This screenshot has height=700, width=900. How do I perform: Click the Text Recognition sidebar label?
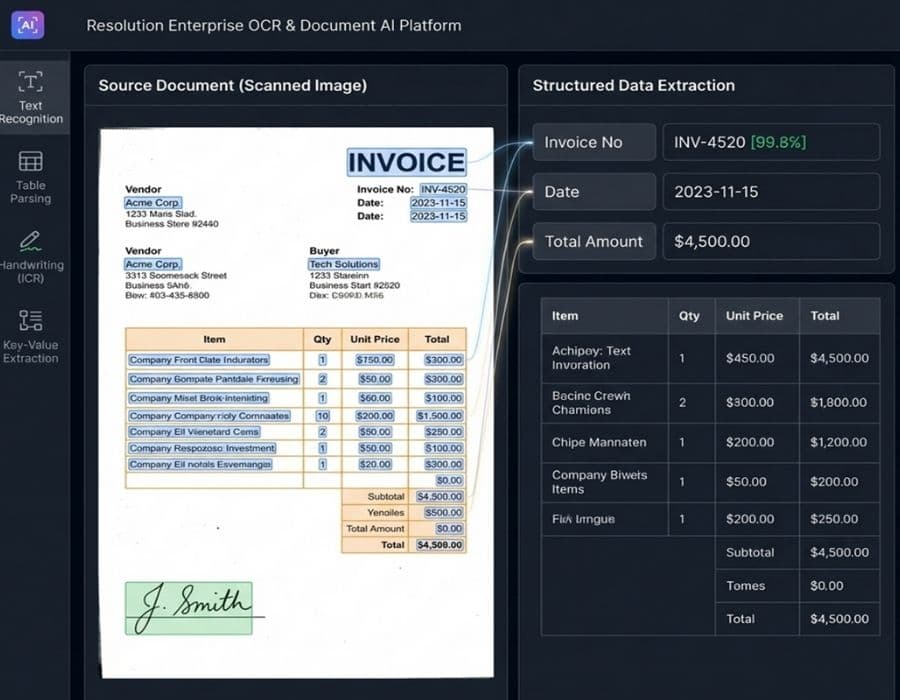click(x=31, y=112)
